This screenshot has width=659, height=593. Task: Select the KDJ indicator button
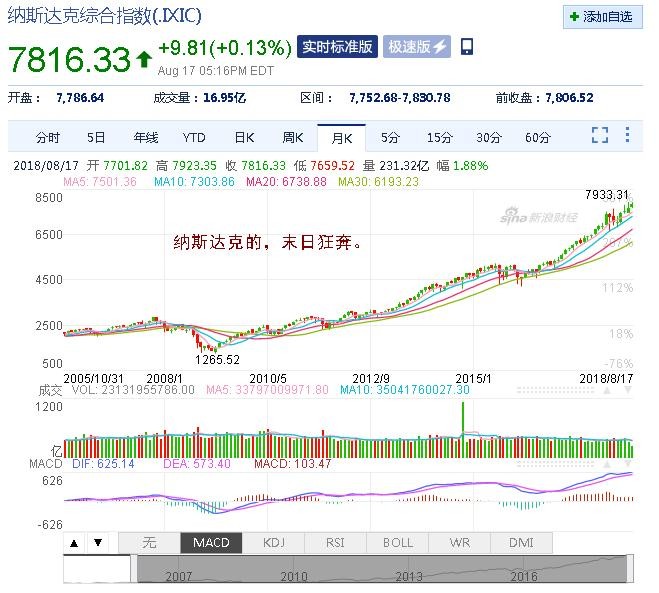[273, 543]
